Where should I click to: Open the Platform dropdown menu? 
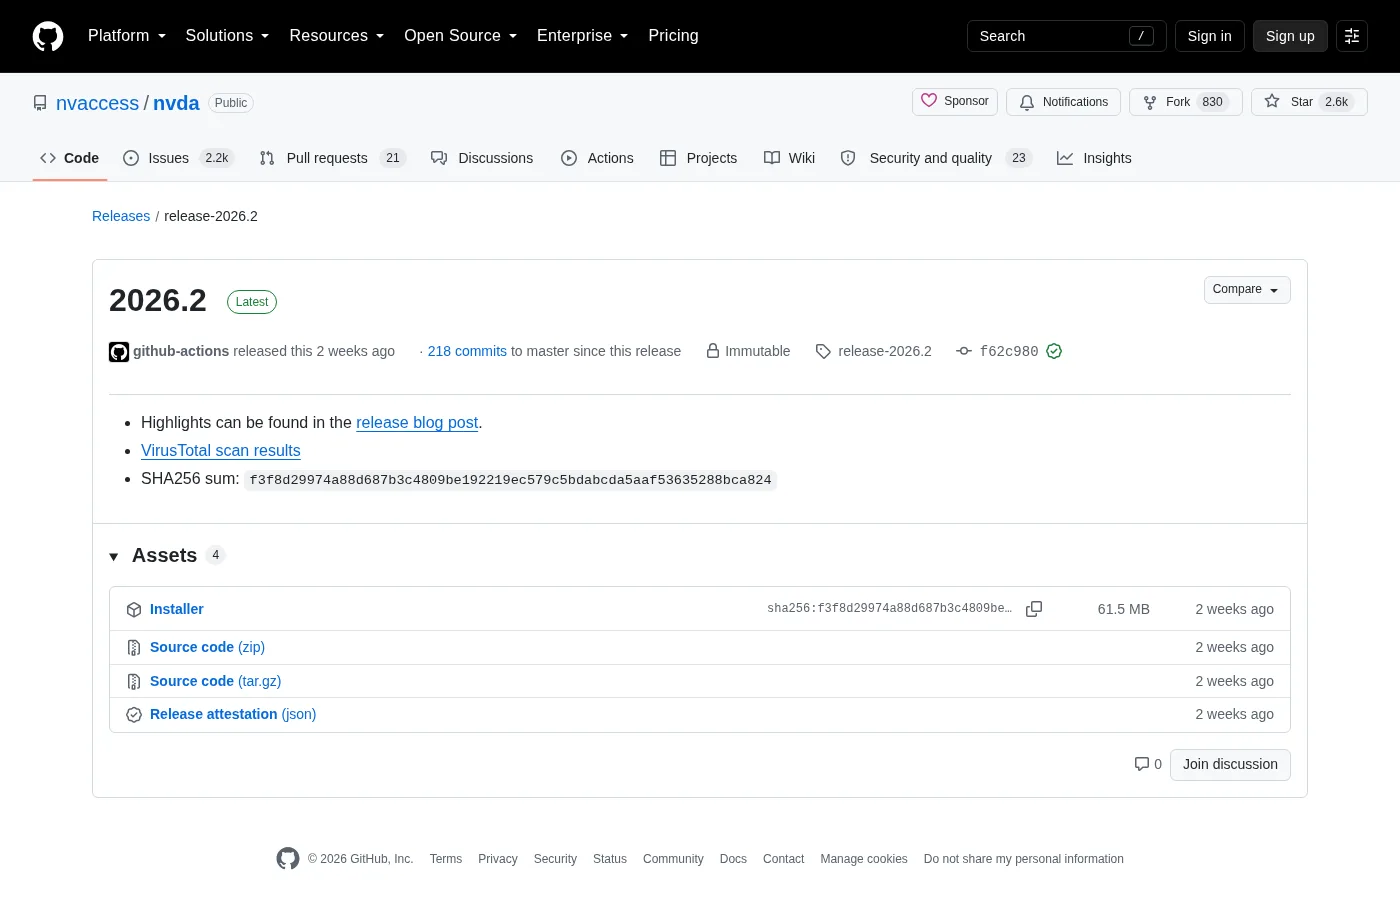(127, 36)
